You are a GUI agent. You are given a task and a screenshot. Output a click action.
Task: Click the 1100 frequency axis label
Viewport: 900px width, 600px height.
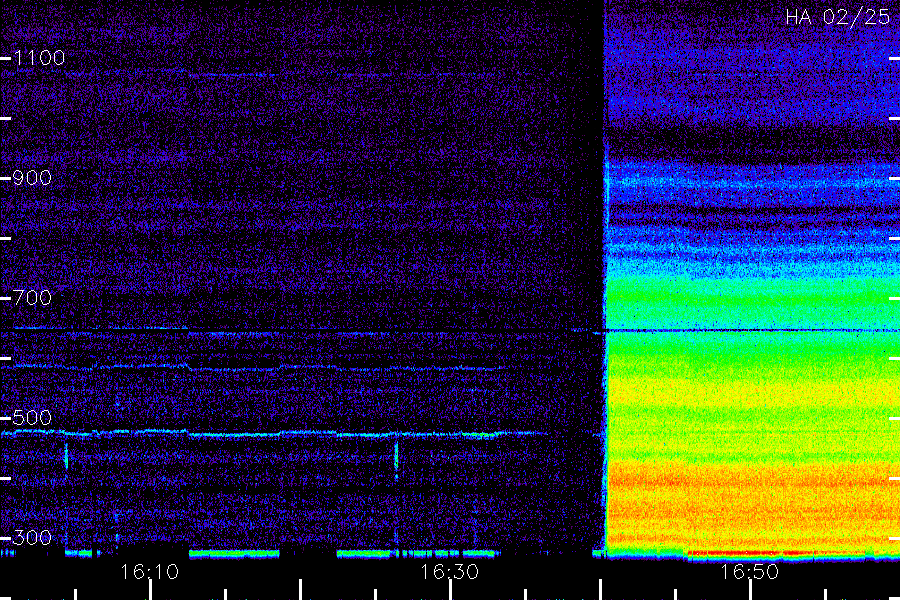tap(39, 58)
